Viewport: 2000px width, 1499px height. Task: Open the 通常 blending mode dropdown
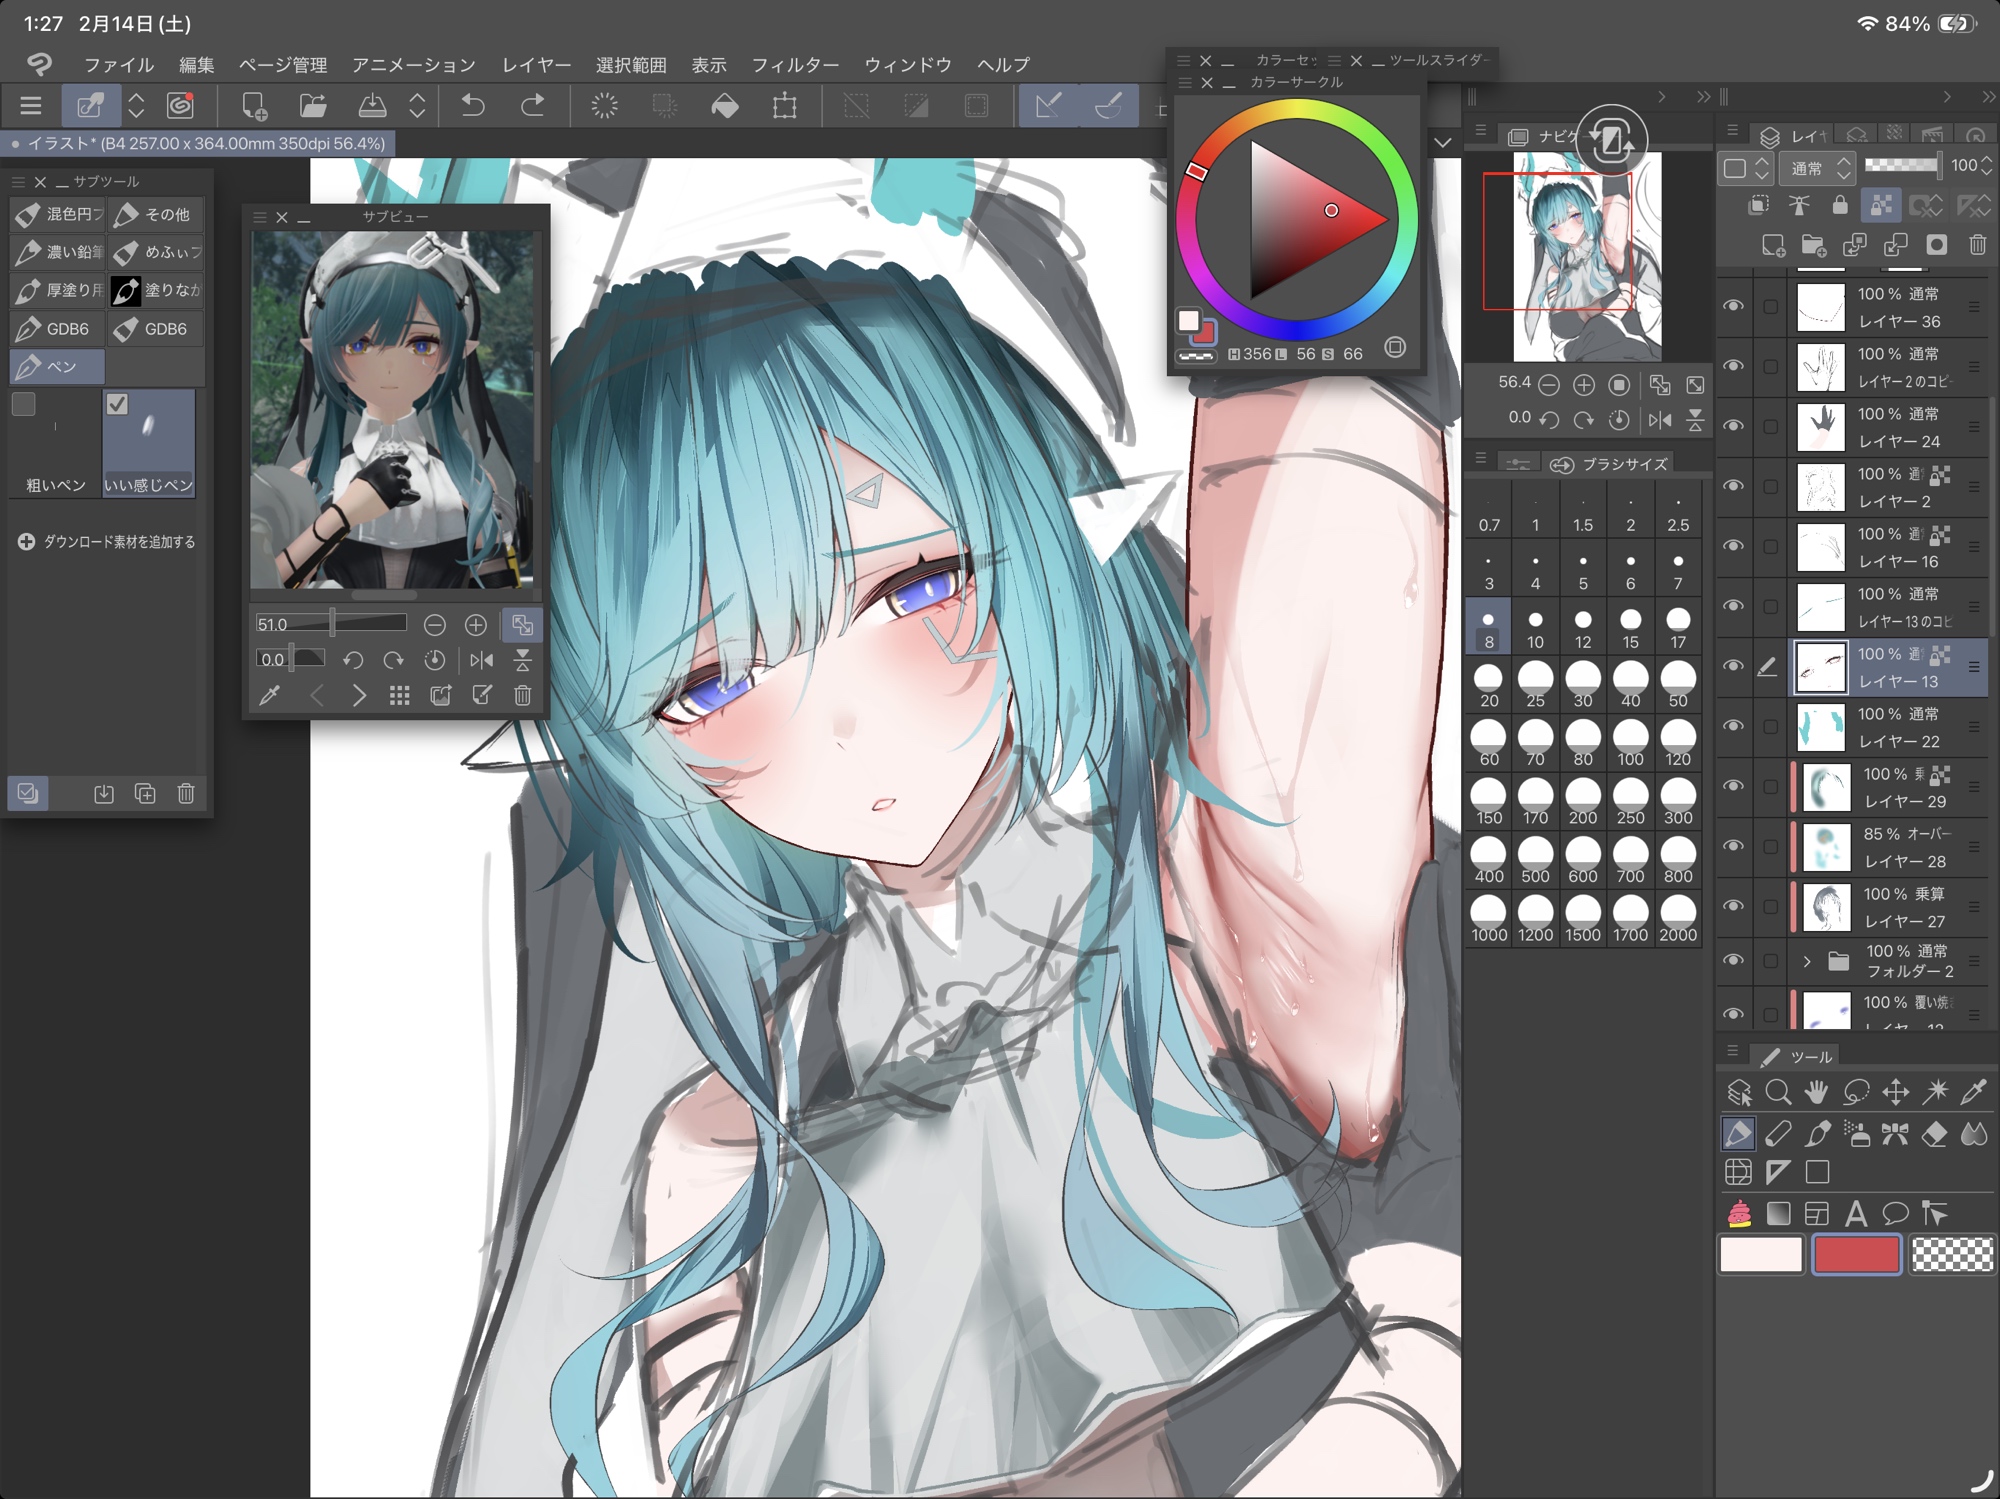coord(1818,168)
